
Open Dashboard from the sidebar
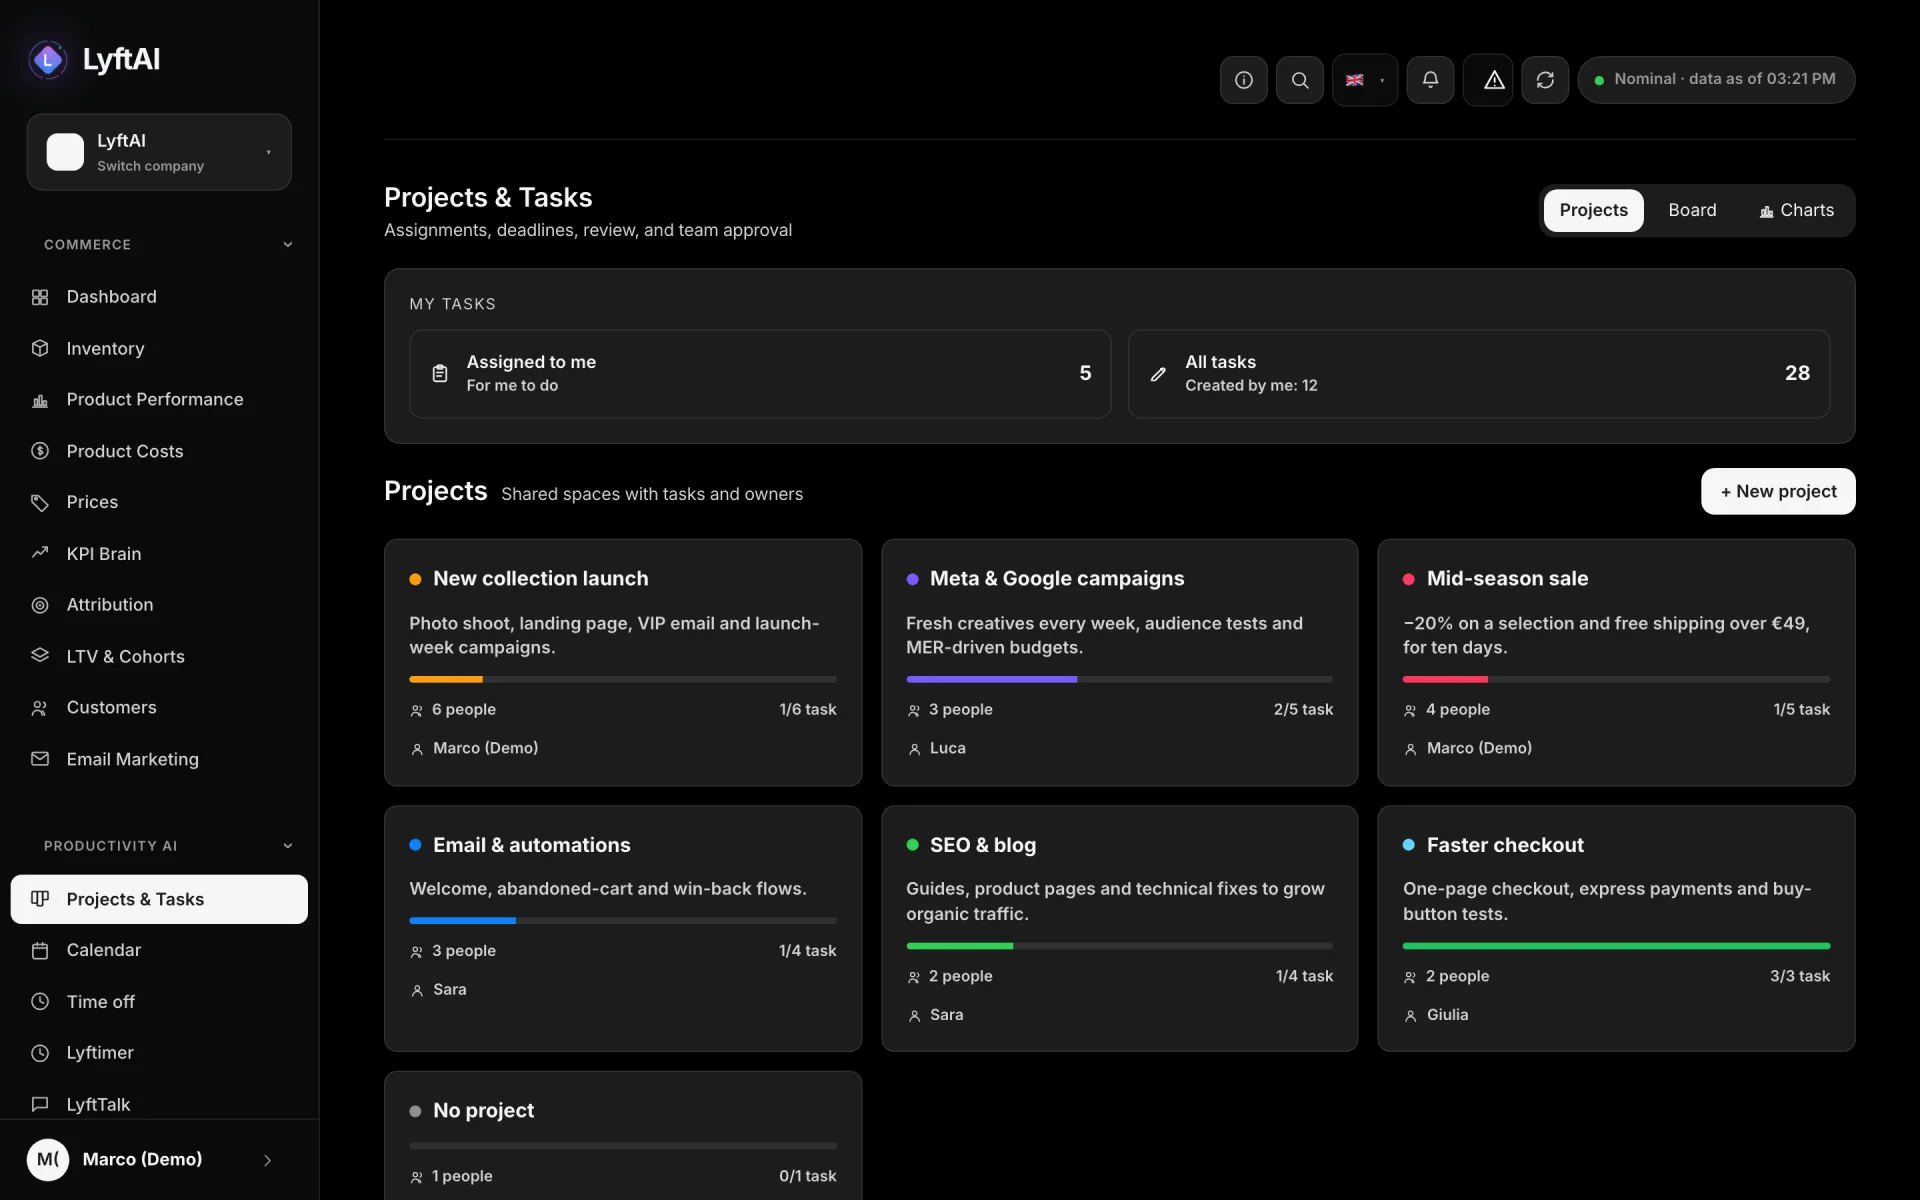pyautogui.click(x=159, y=297)
